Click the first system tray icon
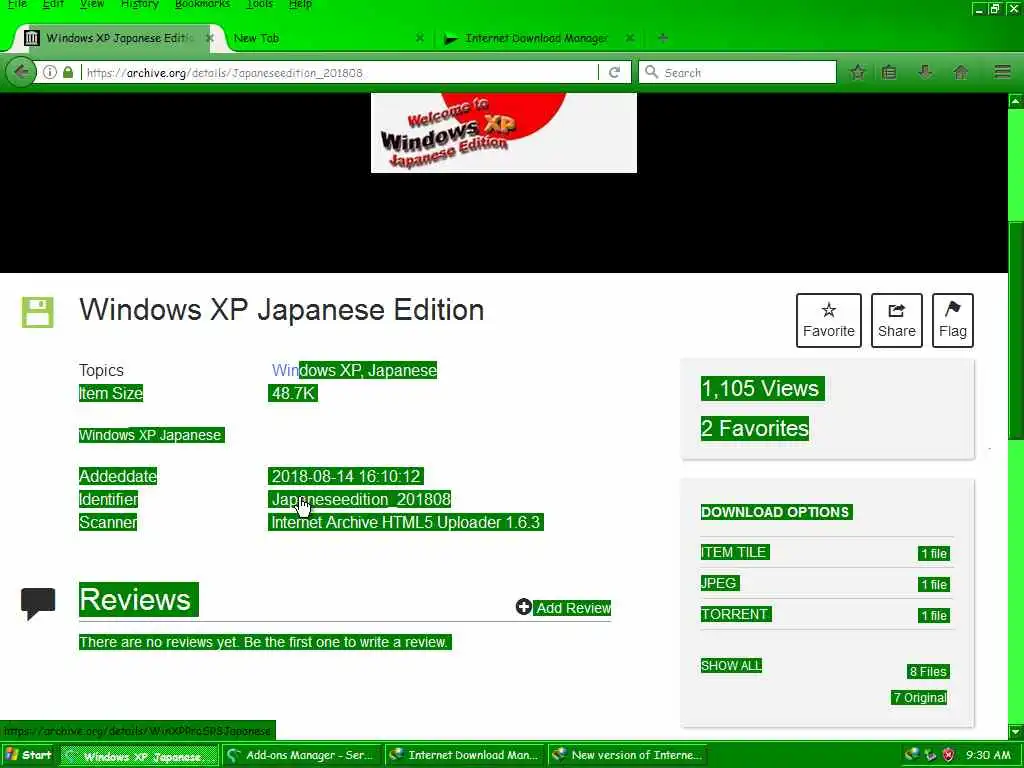 [912, 755]
